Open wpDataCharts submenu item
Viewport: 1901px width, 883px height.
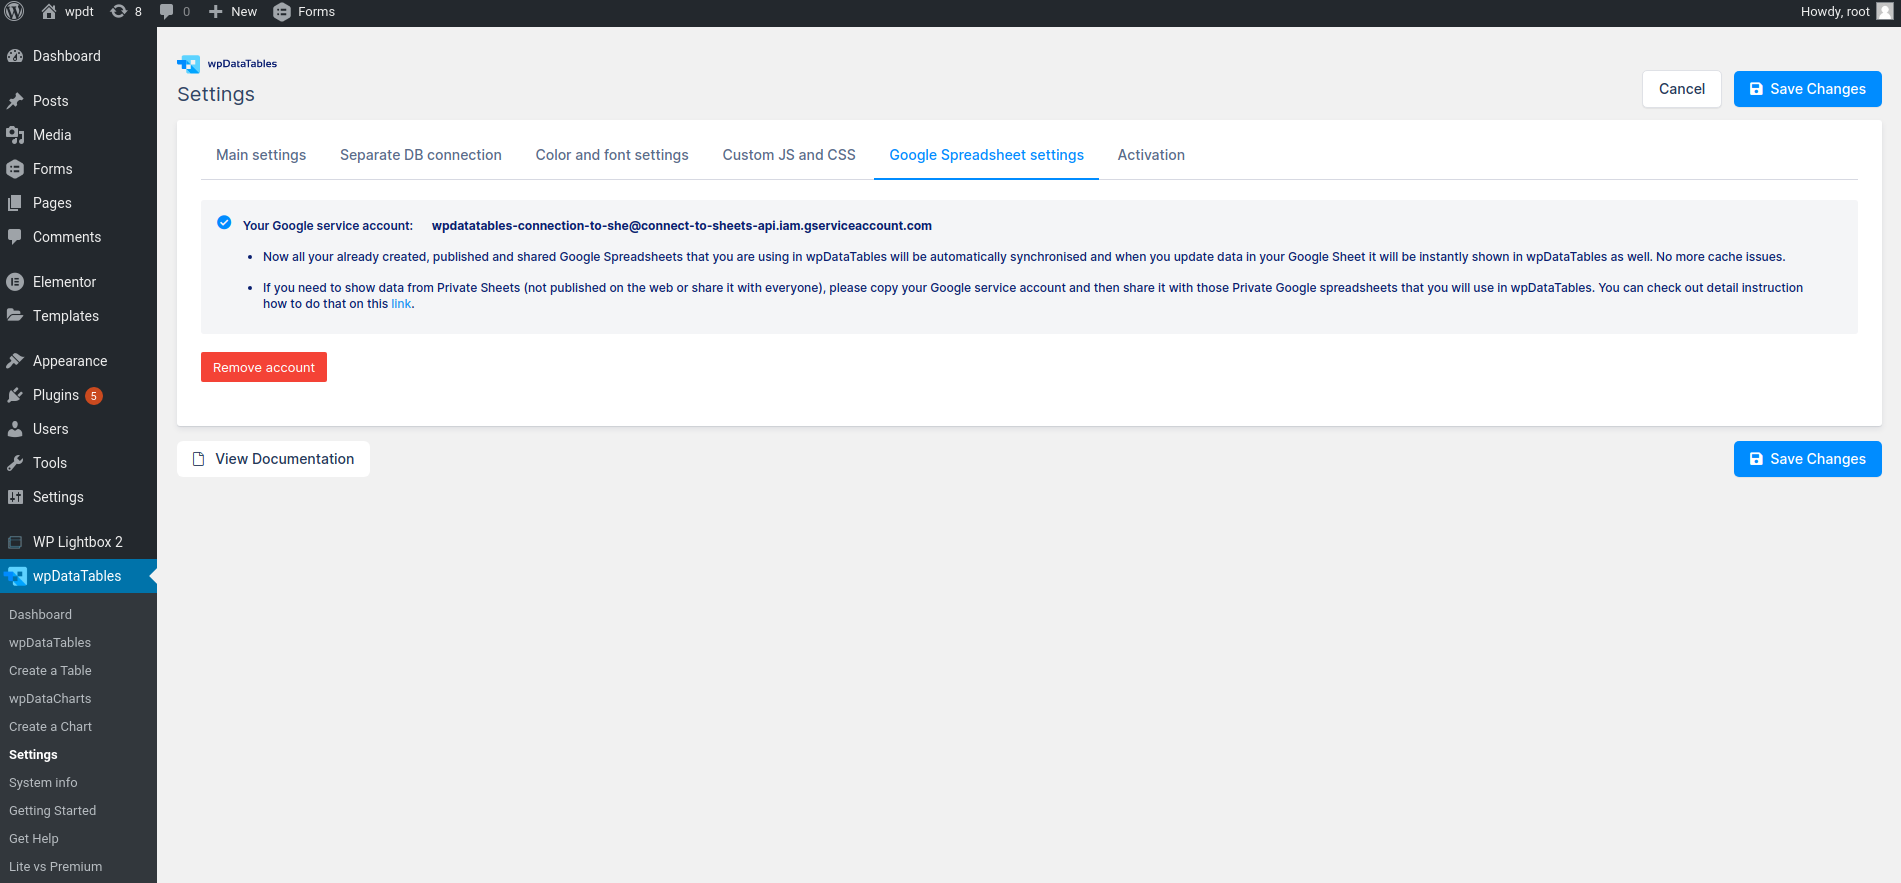point(50,699)
